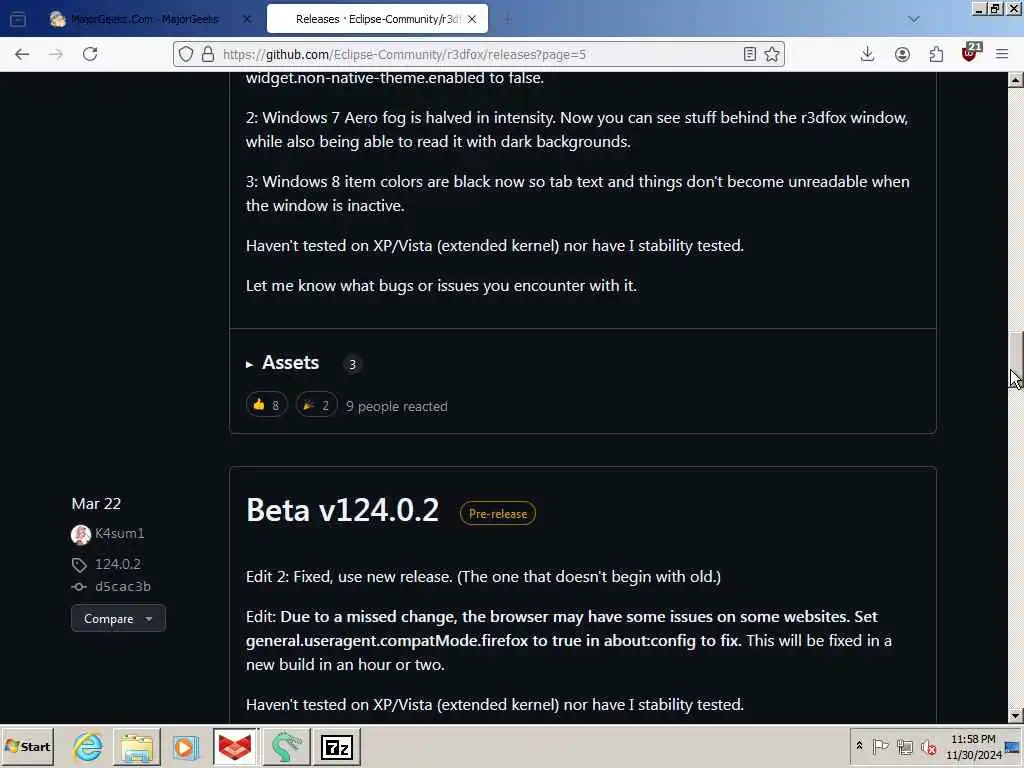Viewport: 1024px width, 768px height.
Task: Open the 124.0.2 tag link
Action: click(x=118, y=564)
